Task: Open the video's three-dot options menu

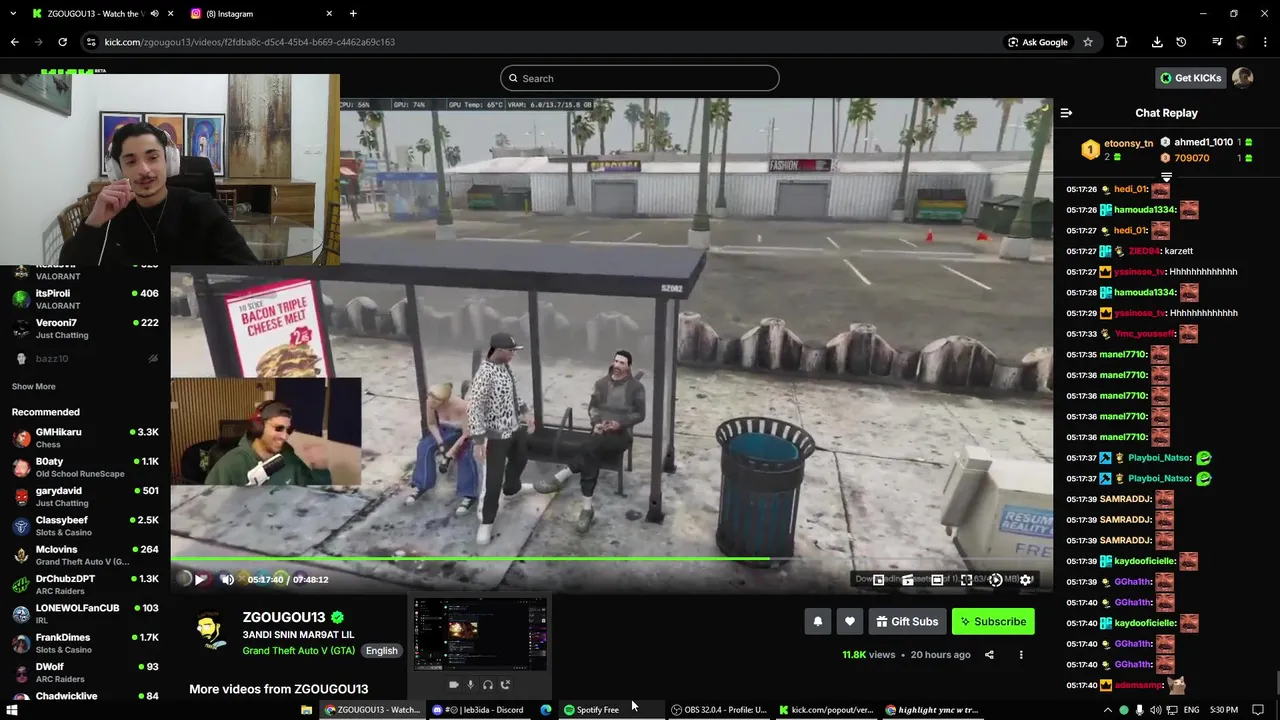Action: (x=1021, y=655)
